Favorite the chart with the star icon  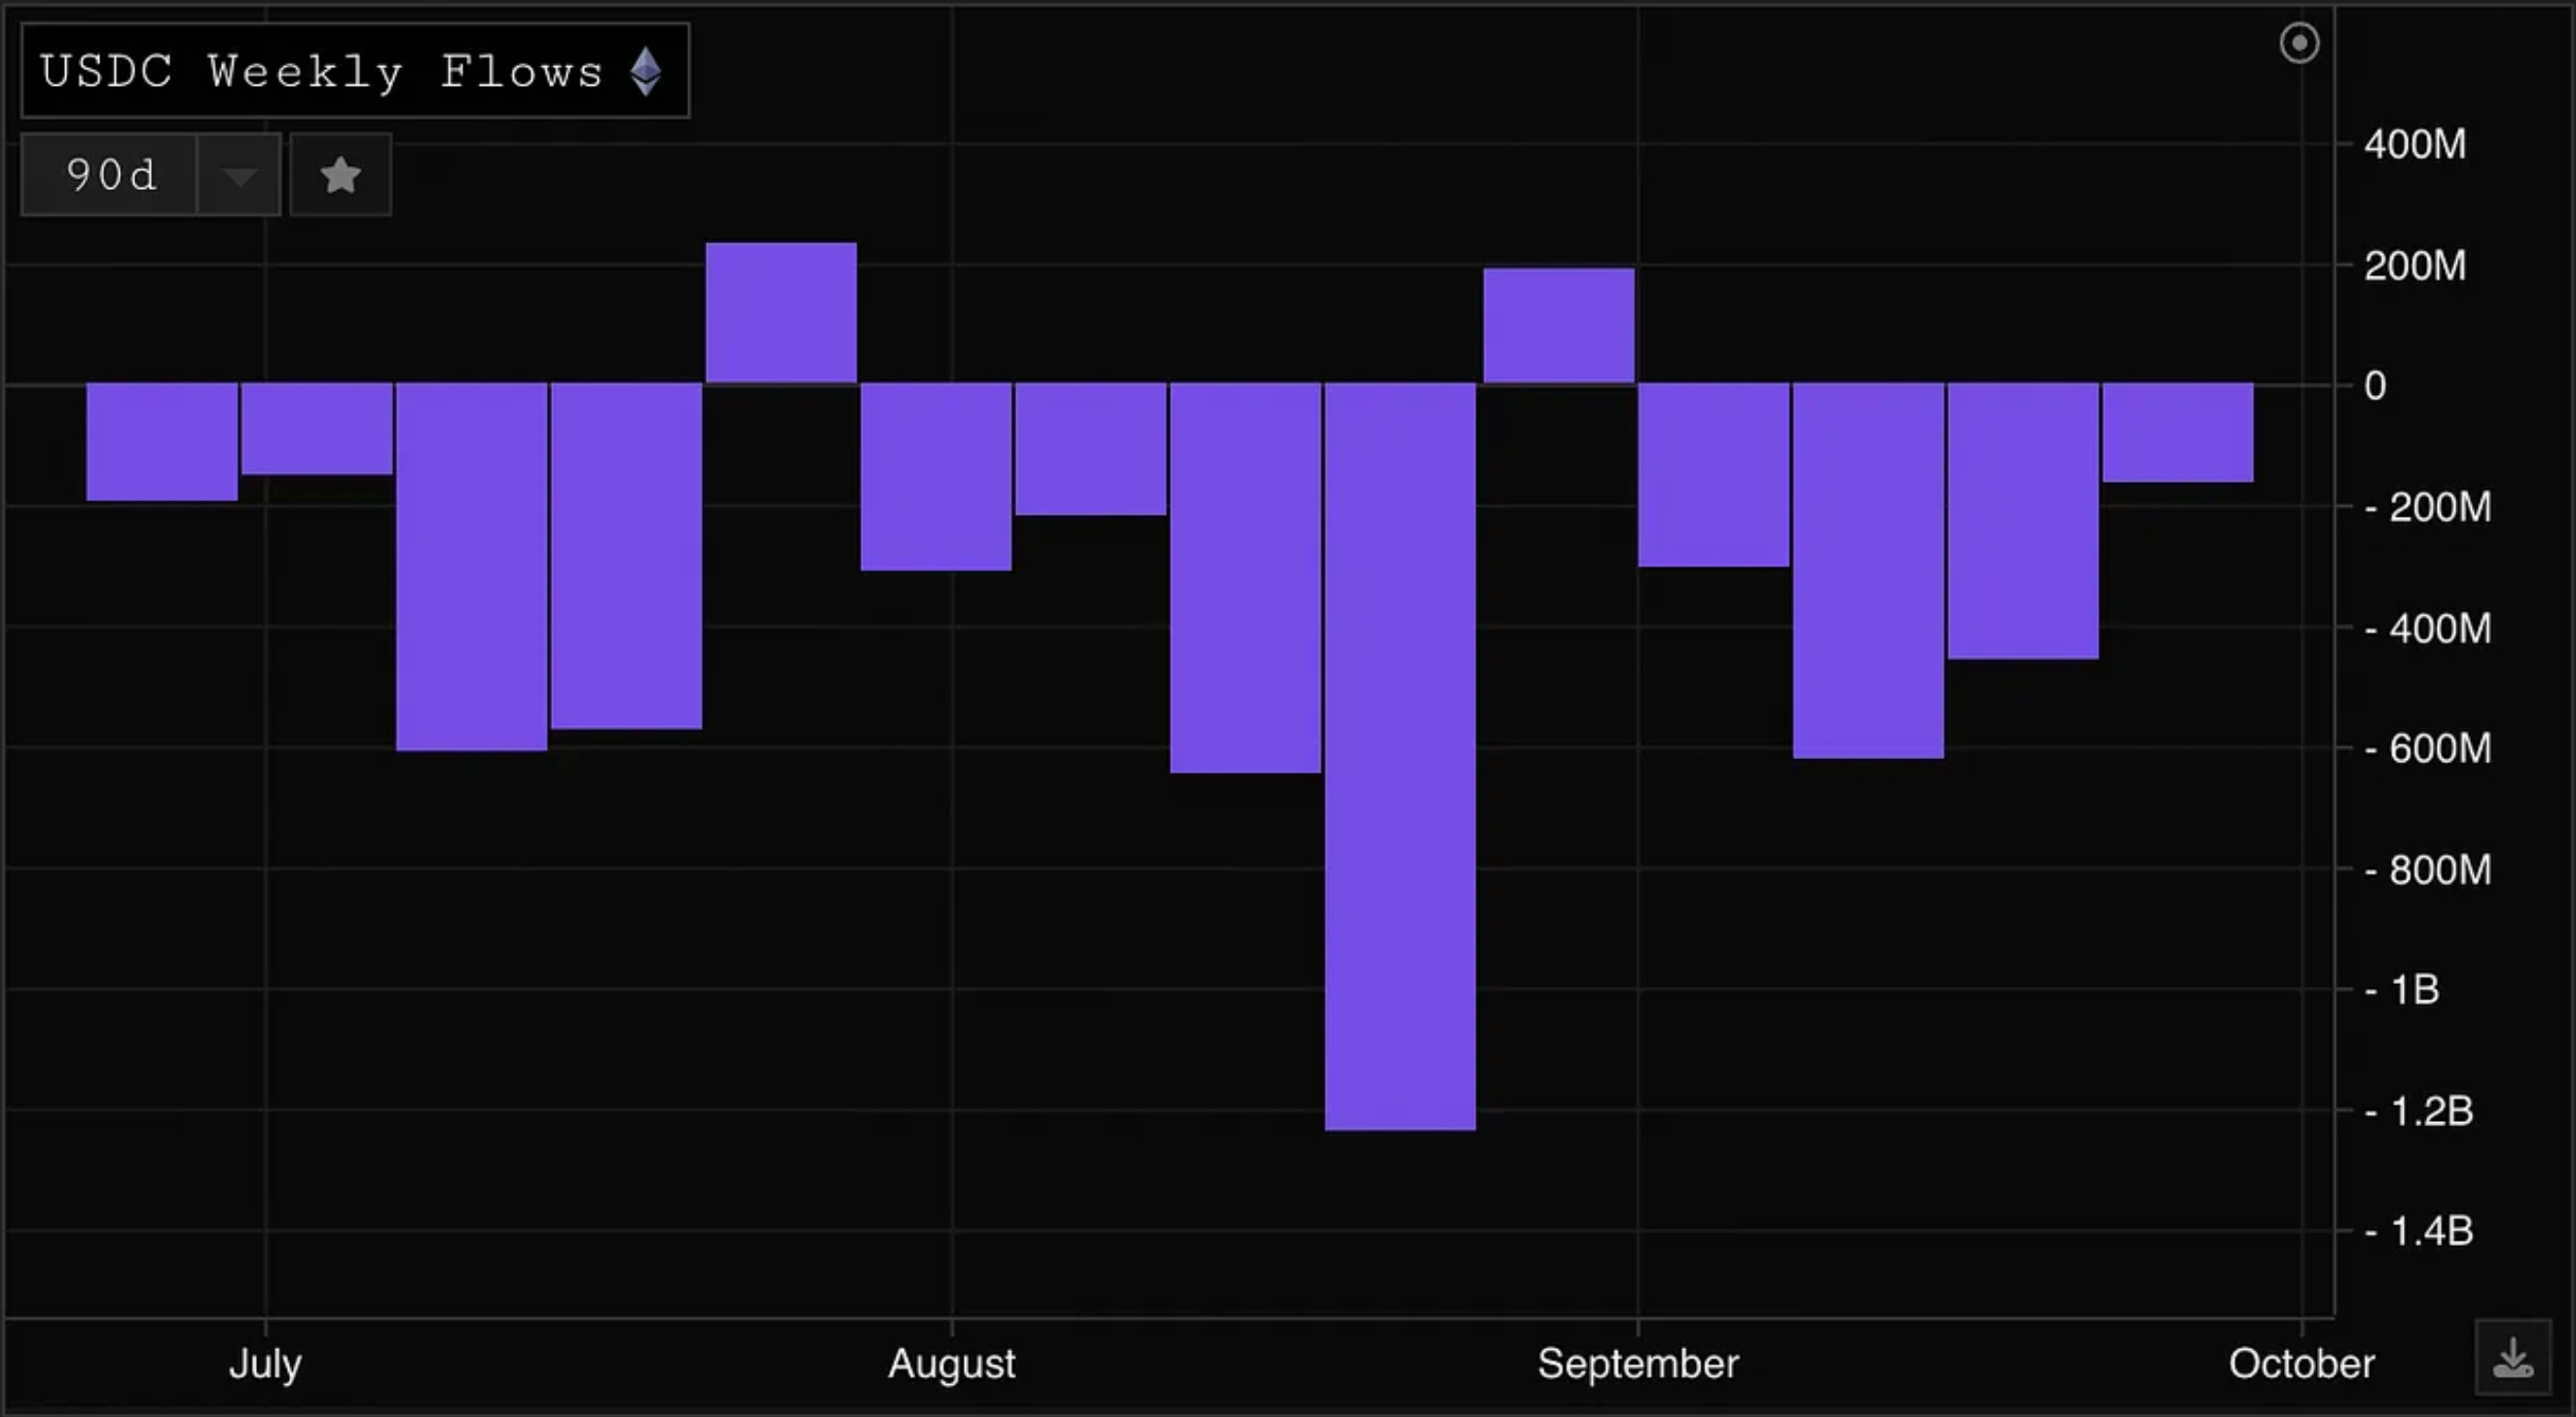340,175
